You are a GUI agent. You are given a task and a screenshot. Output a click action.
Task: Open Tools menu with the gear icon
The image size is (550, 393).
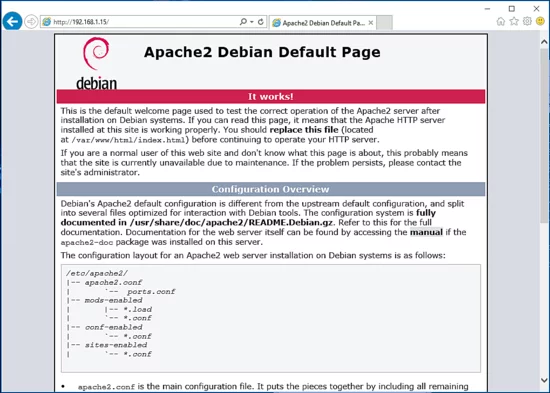click(527, 21)
